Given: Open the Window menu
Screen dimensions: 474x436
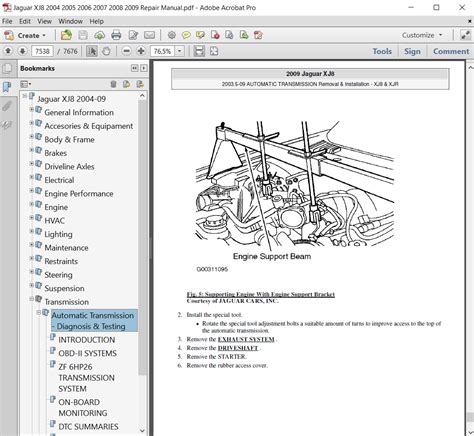Looking at the screenshot, I should [70, 21].
